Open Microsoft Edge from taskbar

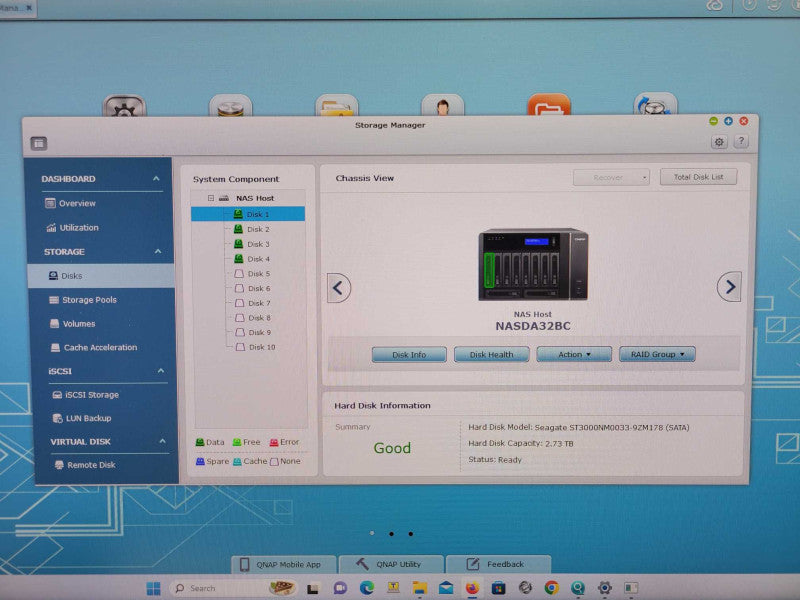coord(366,588)
